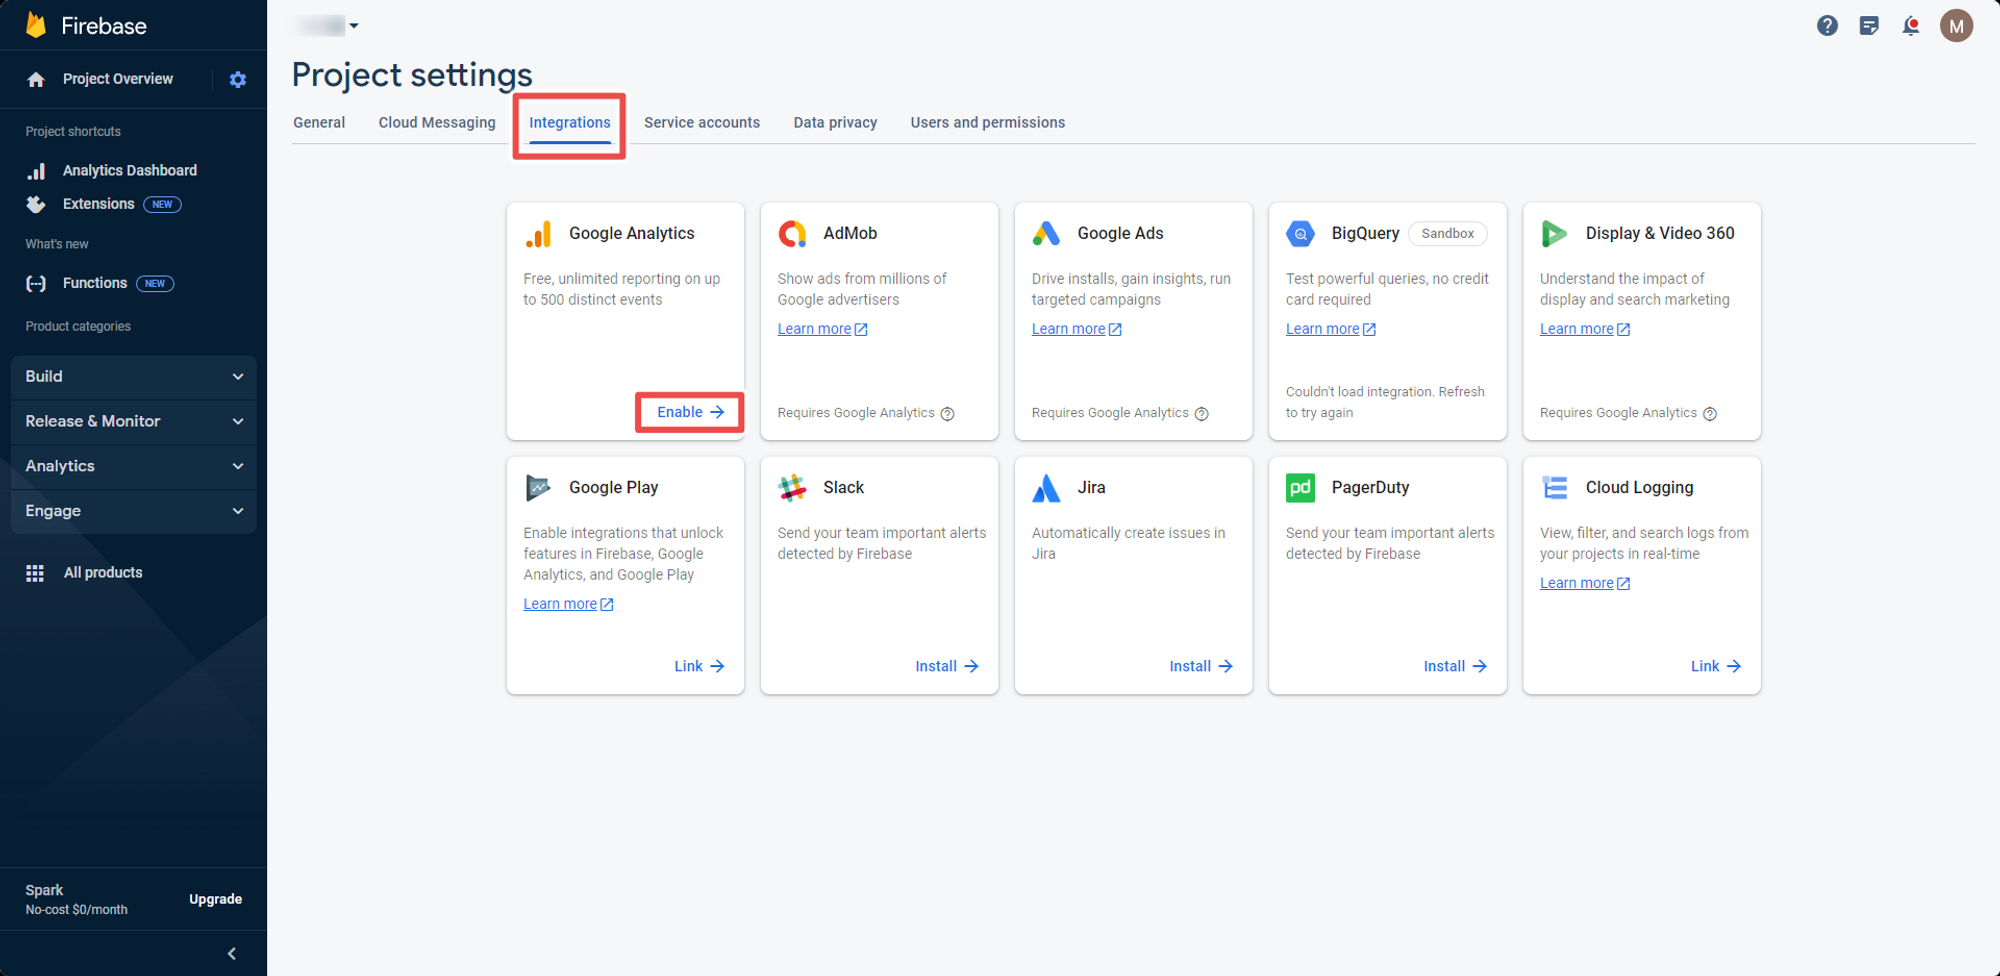Click the Google Ads card icon
This screenshot has height=976, width=2000.
(1046, 234)
